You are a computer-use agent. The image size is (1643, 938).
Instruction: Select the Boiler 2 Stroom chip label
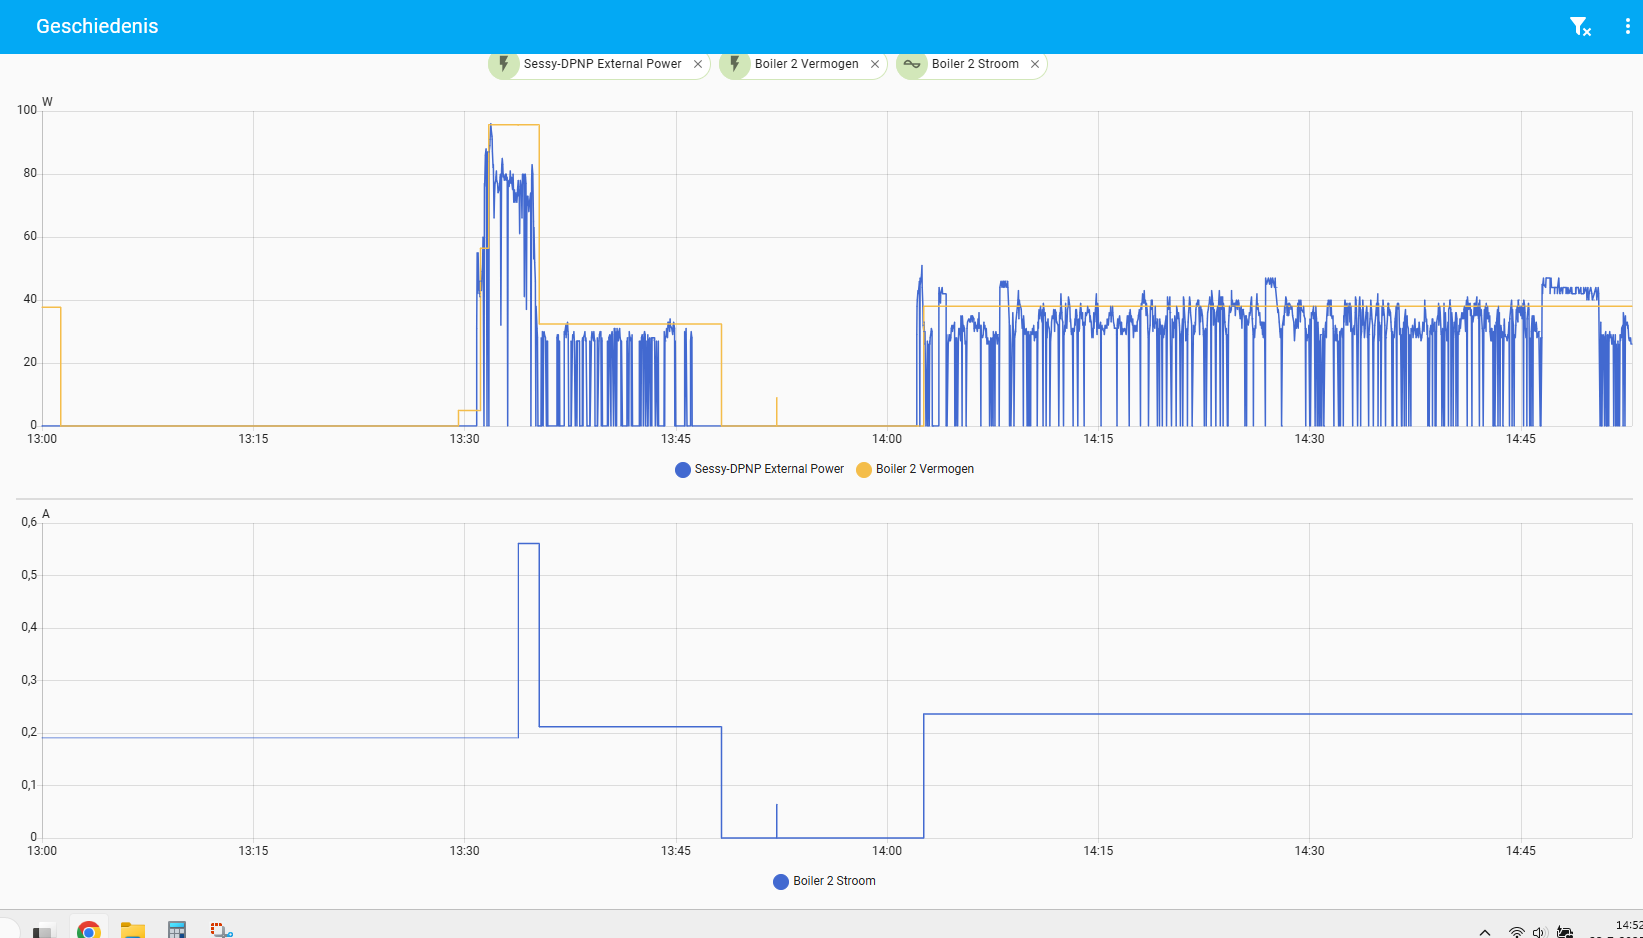click(x=975, y=64)
